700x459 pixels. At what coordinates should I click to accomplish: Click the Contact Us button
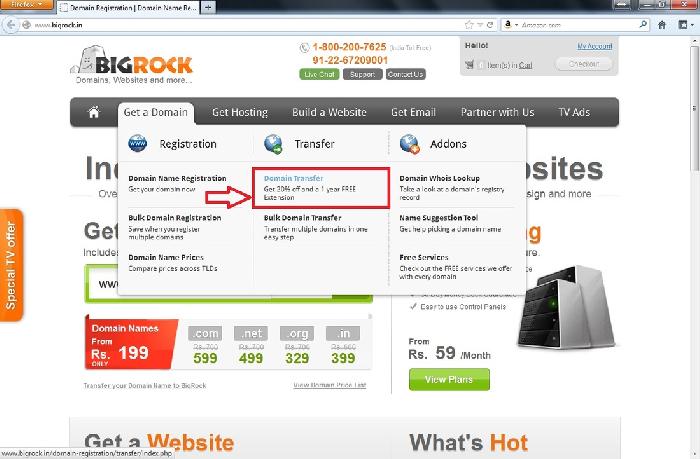point(405,74)
